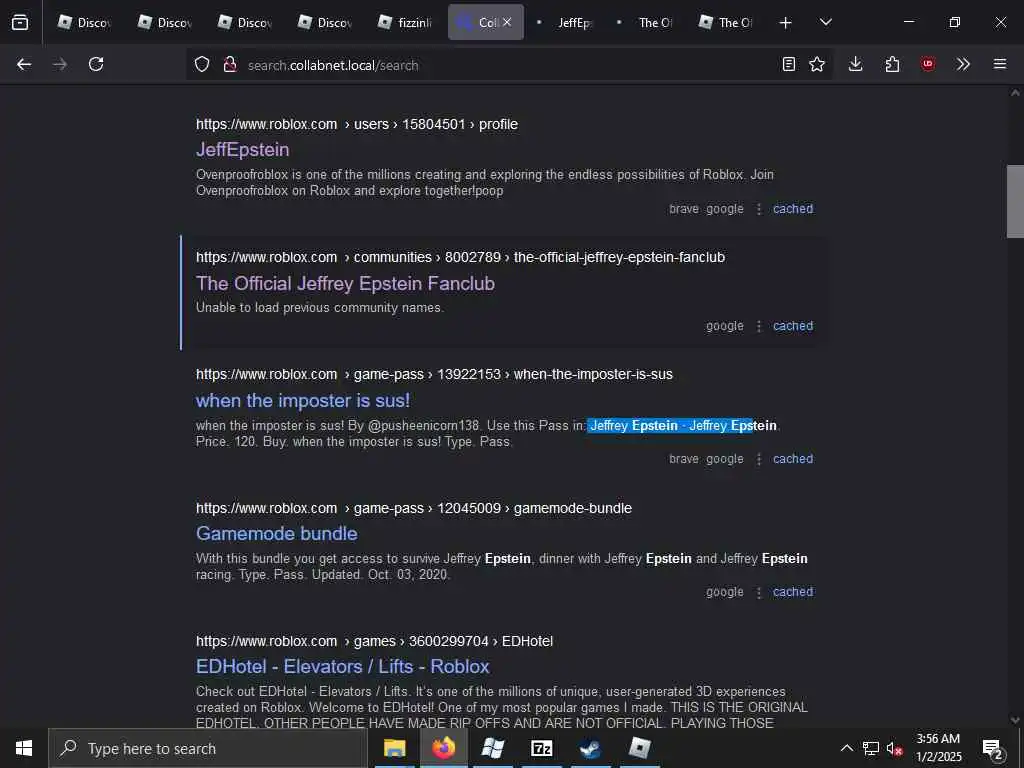Close the active Coll tab
The height and width of the screenshot is (768, 1024).
pos(507,22)
